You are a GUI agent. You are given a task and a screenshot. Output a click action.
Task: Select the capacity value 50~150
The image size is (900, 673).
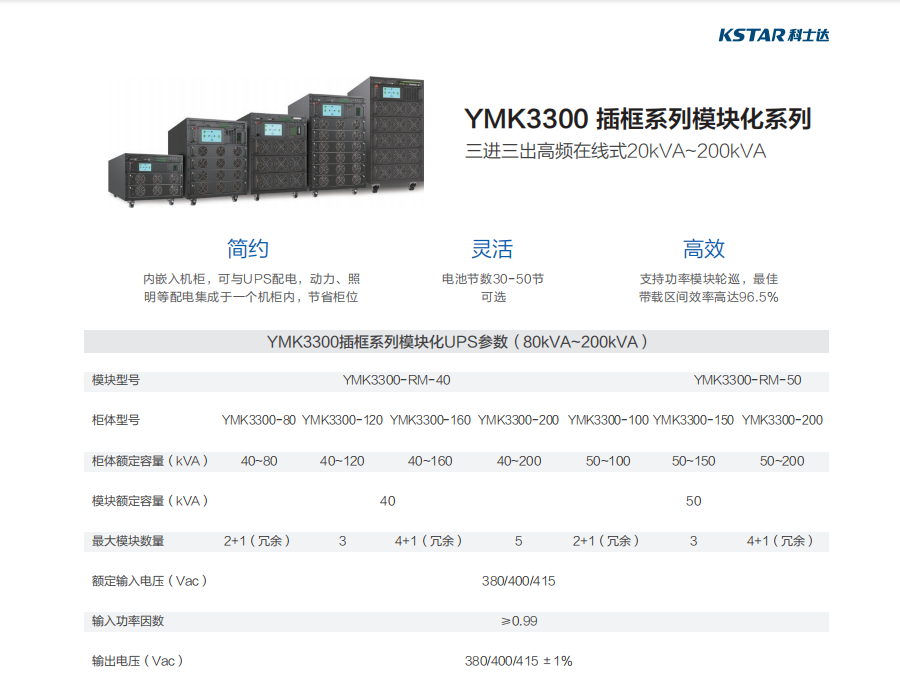[693, 461]
